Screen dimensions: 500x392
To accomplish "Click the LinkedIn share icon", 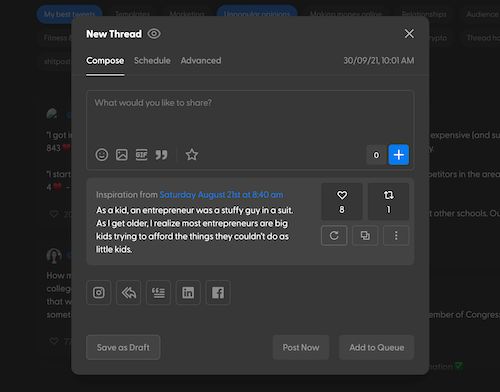I will pyautogui.click(x=188, y=293).
